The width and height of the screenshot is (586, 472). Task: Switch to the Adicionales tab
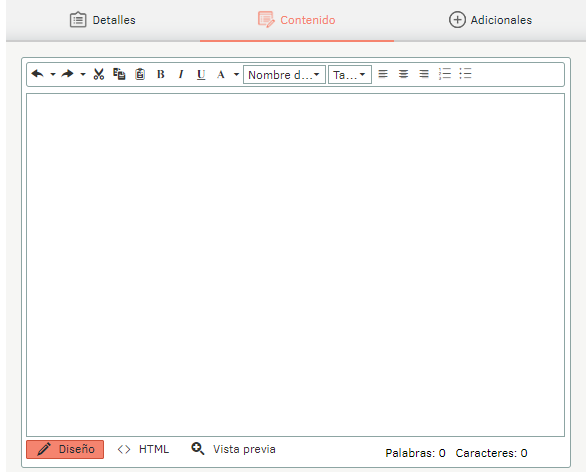click(x=490, y=20)
